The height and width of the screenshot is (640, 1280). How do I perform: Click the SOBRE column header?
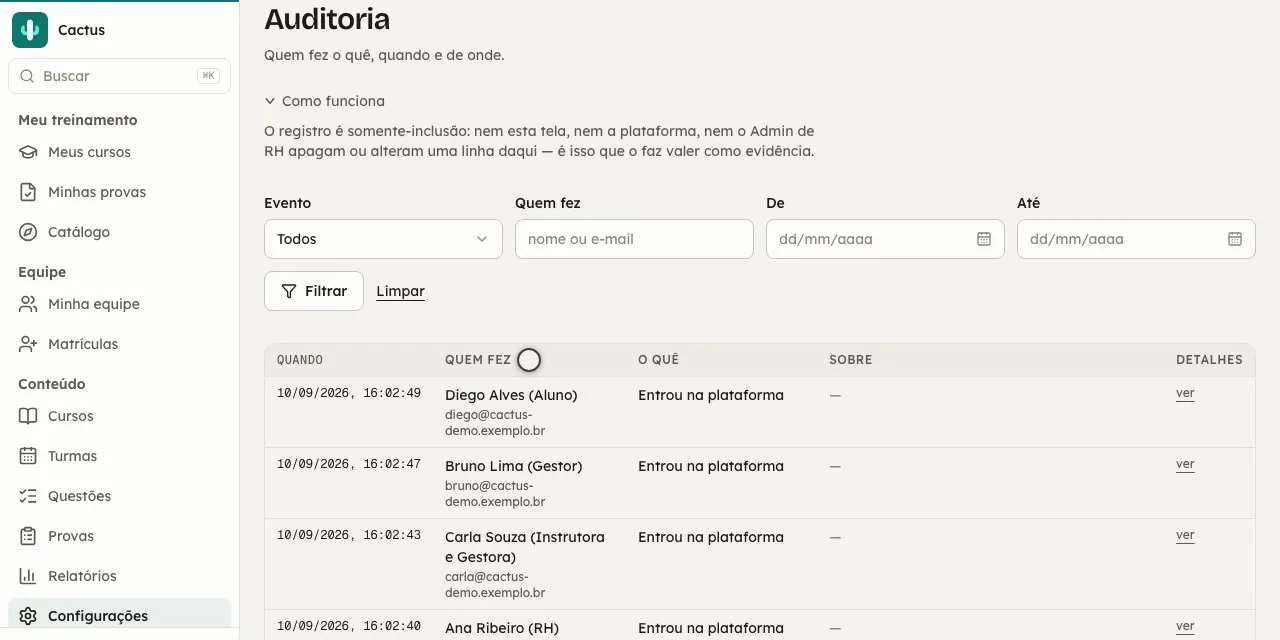pos(851,360)
